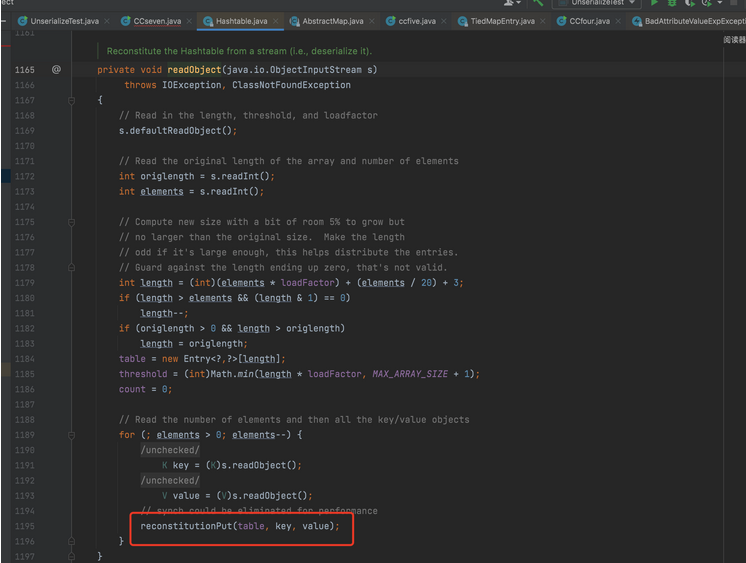Run UnserializeTest with the green play button

point(655,2)
